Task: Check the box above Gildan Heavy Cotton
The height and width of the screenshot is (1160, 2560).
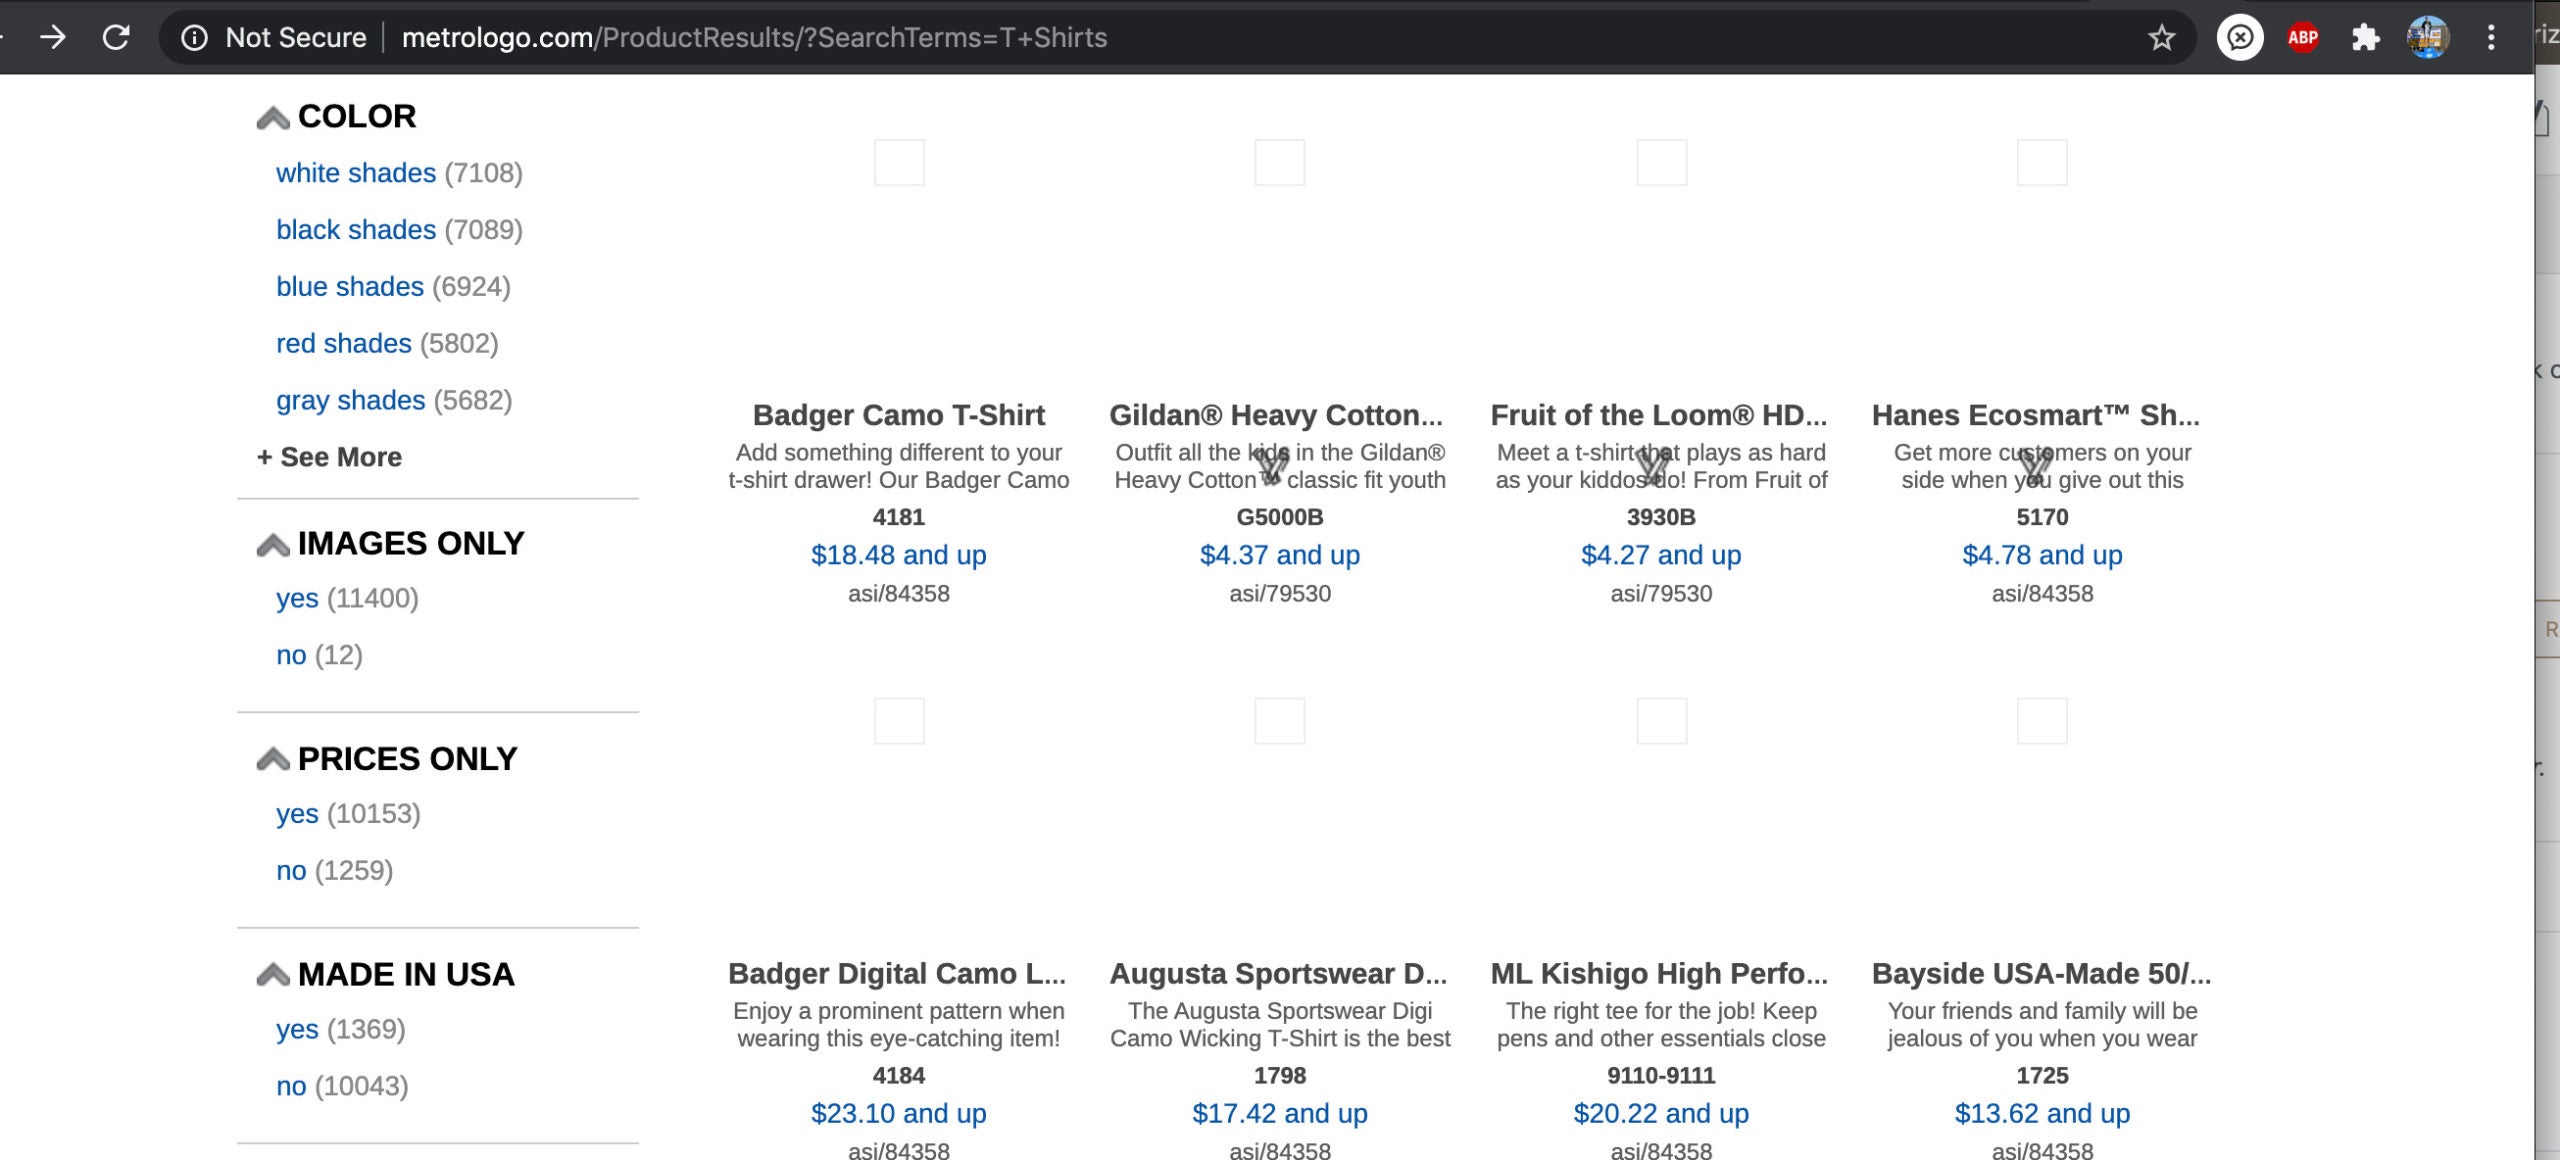Action: point(1280,162)
